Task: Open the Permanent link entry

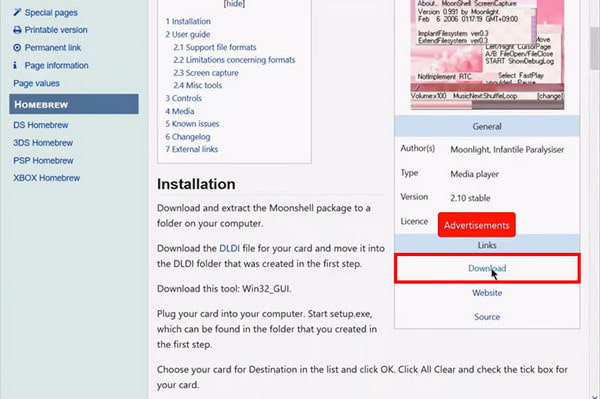Action: tap(53, 48)
